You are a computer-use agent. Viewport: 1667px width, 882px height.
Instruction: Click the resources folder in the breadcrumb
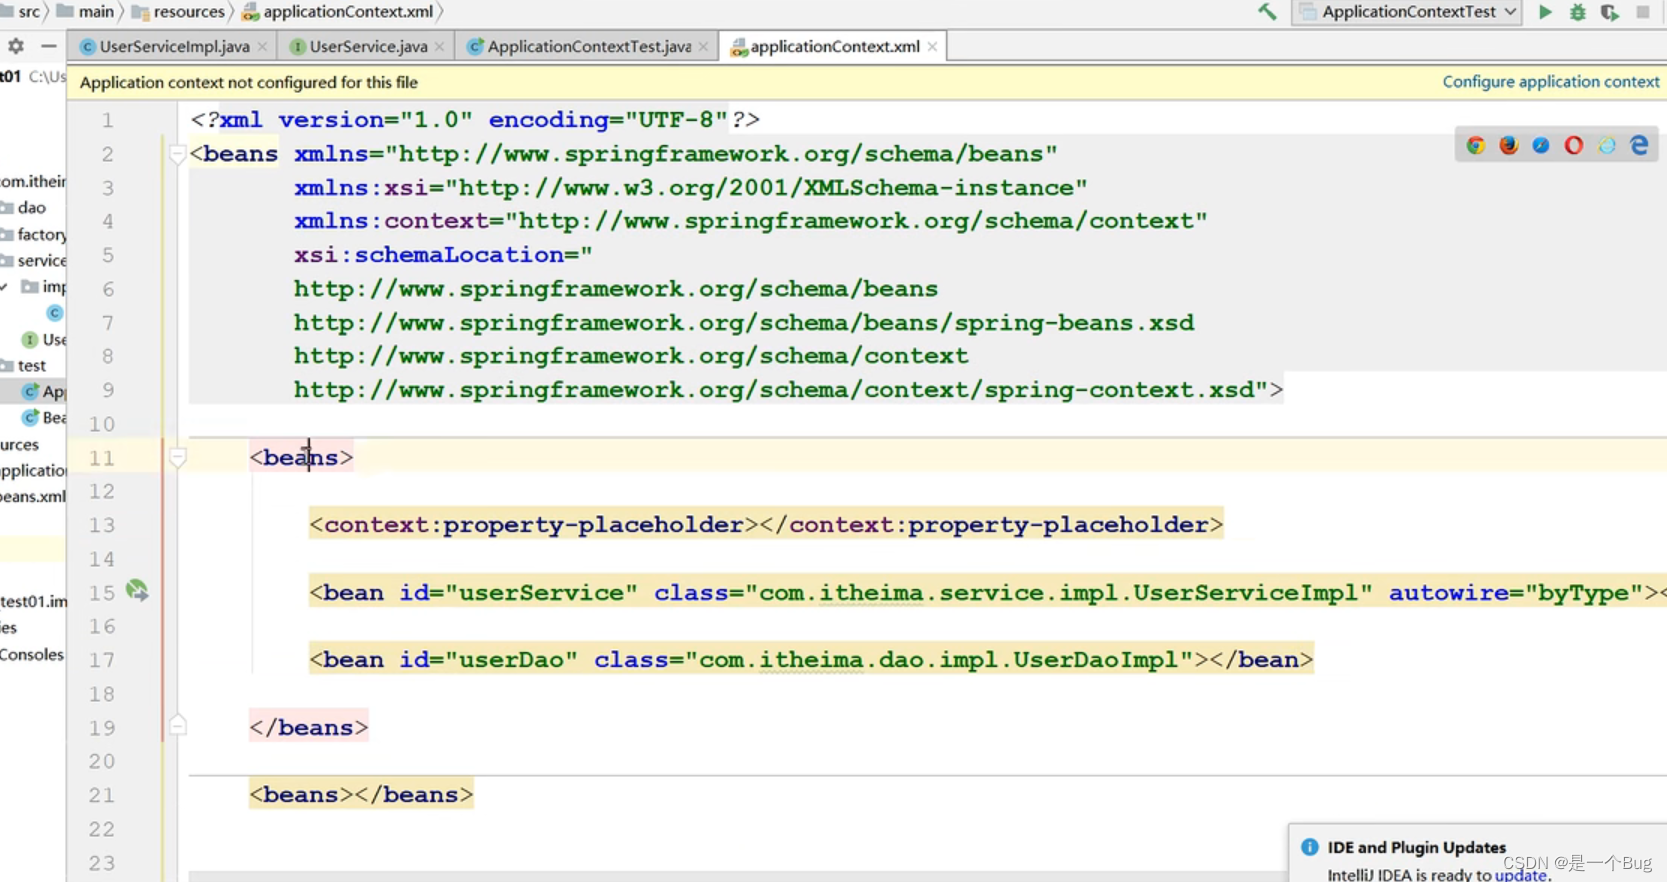(179, 12)
